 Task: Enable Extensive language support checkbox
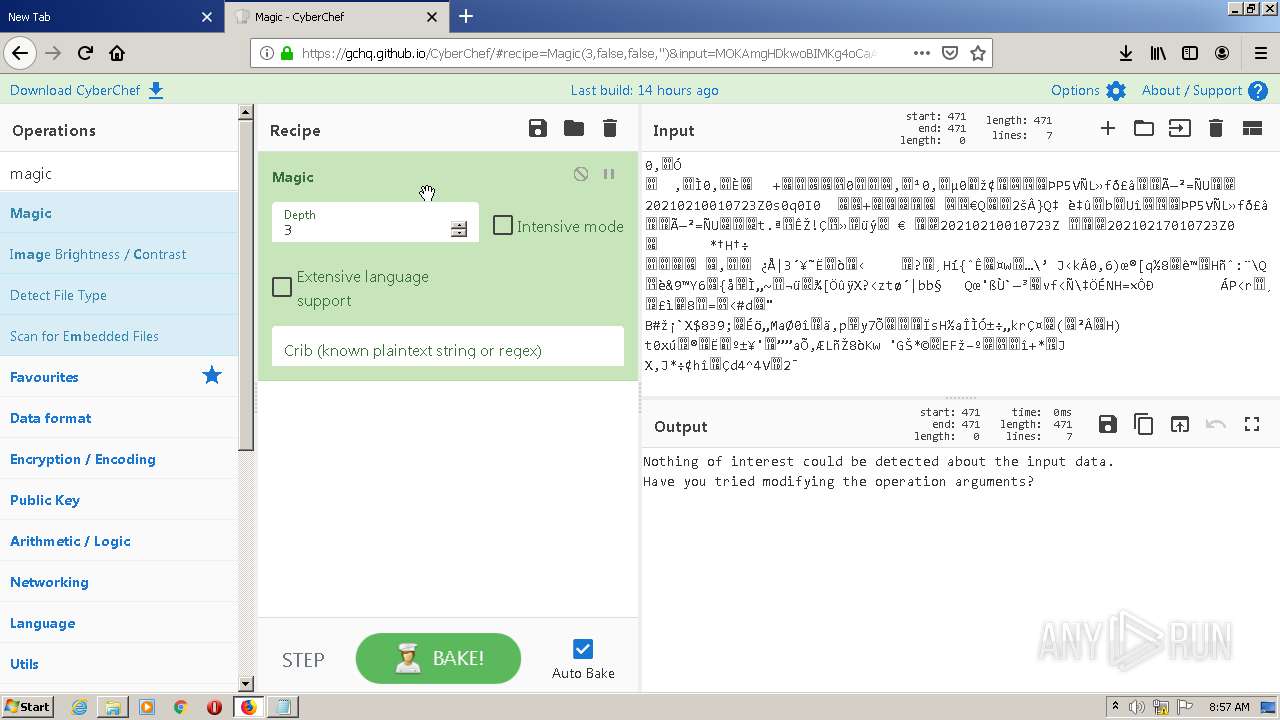pos(282,288)
